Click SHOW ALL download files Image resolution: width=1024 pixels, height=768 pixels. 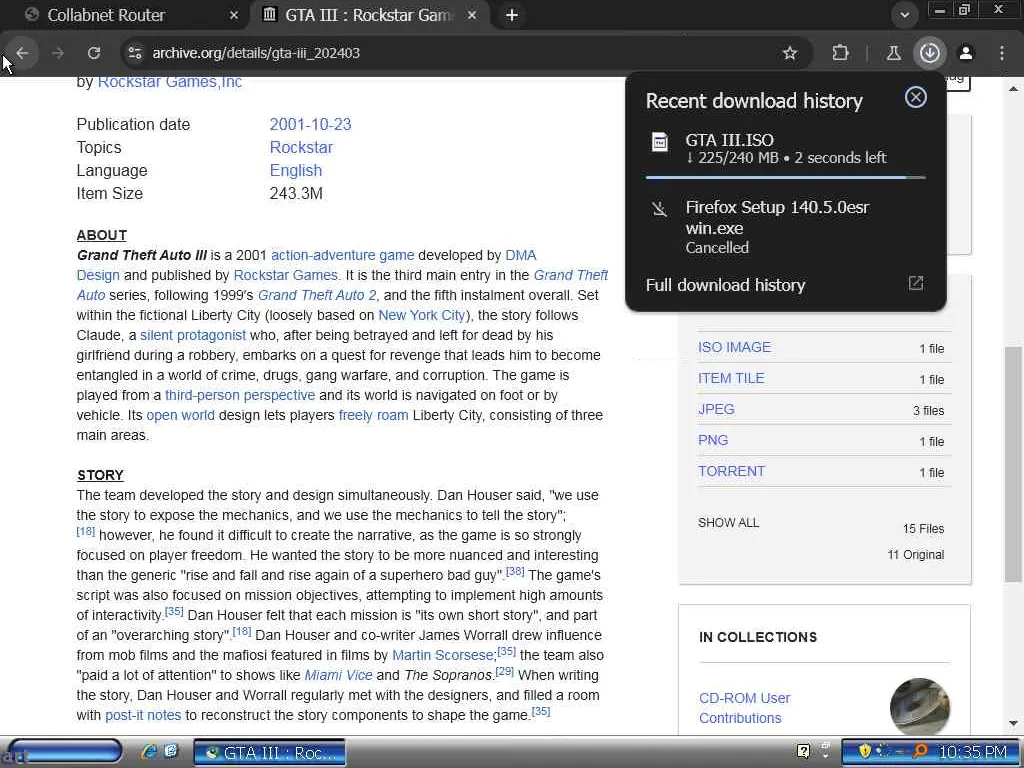728,523
